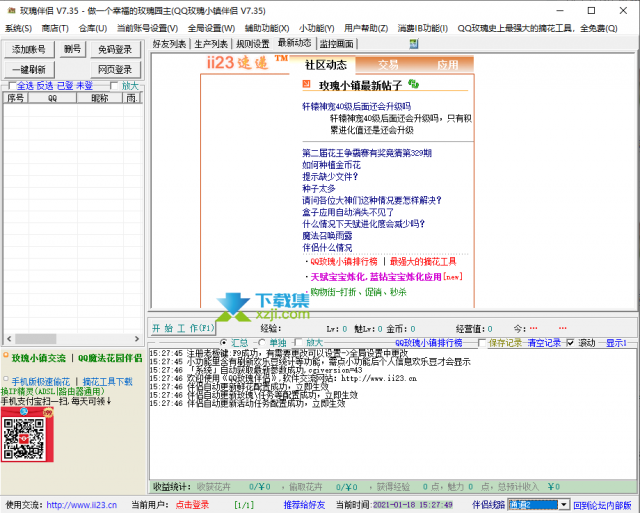Open the 全局设置(W) menu
This screenshot has height=513, width=640.
(x=210, y=28)
